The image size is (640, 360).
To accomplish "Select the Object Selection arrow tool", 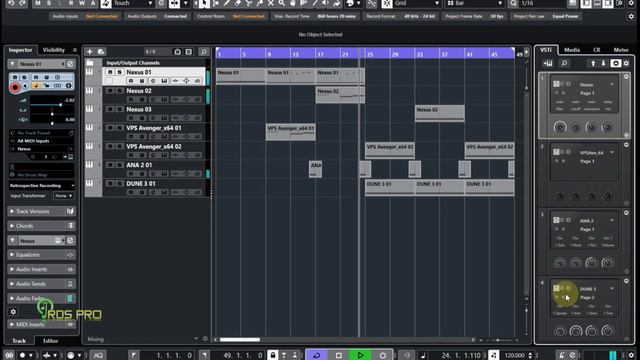I will click(x=204, y=3).
